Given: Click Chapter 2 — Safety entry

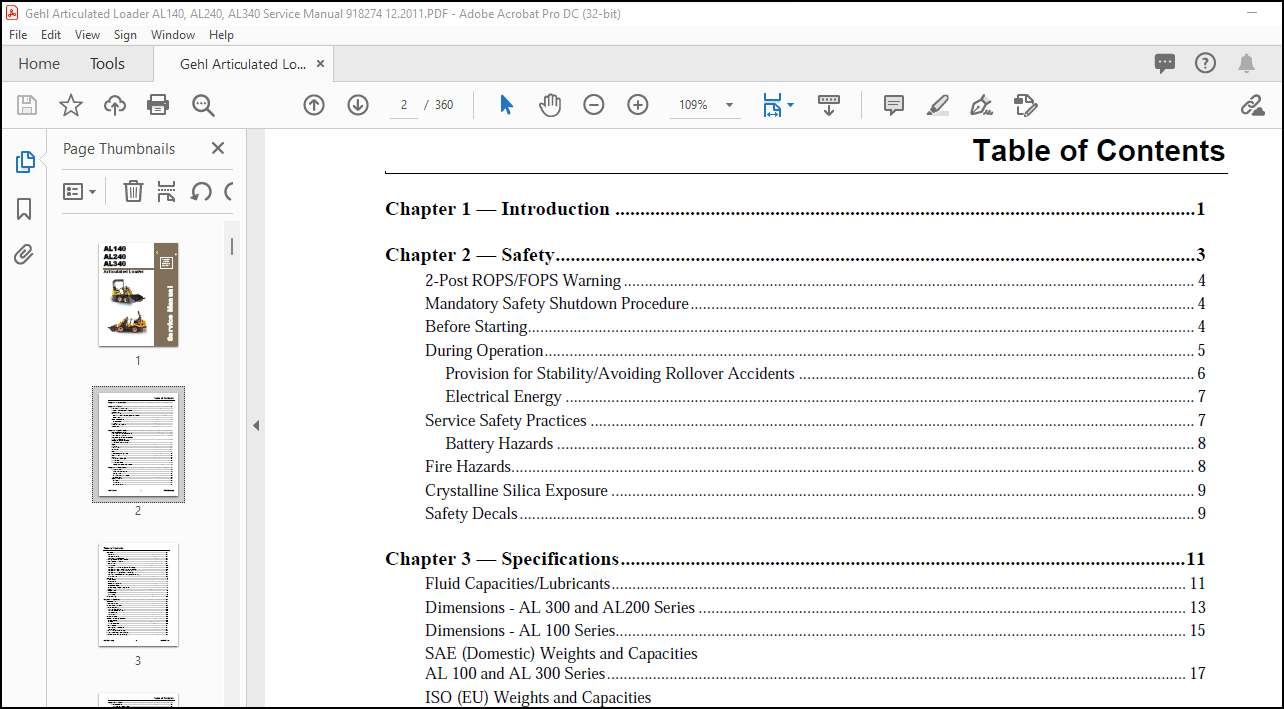Looking at the screenshot, I should click(795, 255).
